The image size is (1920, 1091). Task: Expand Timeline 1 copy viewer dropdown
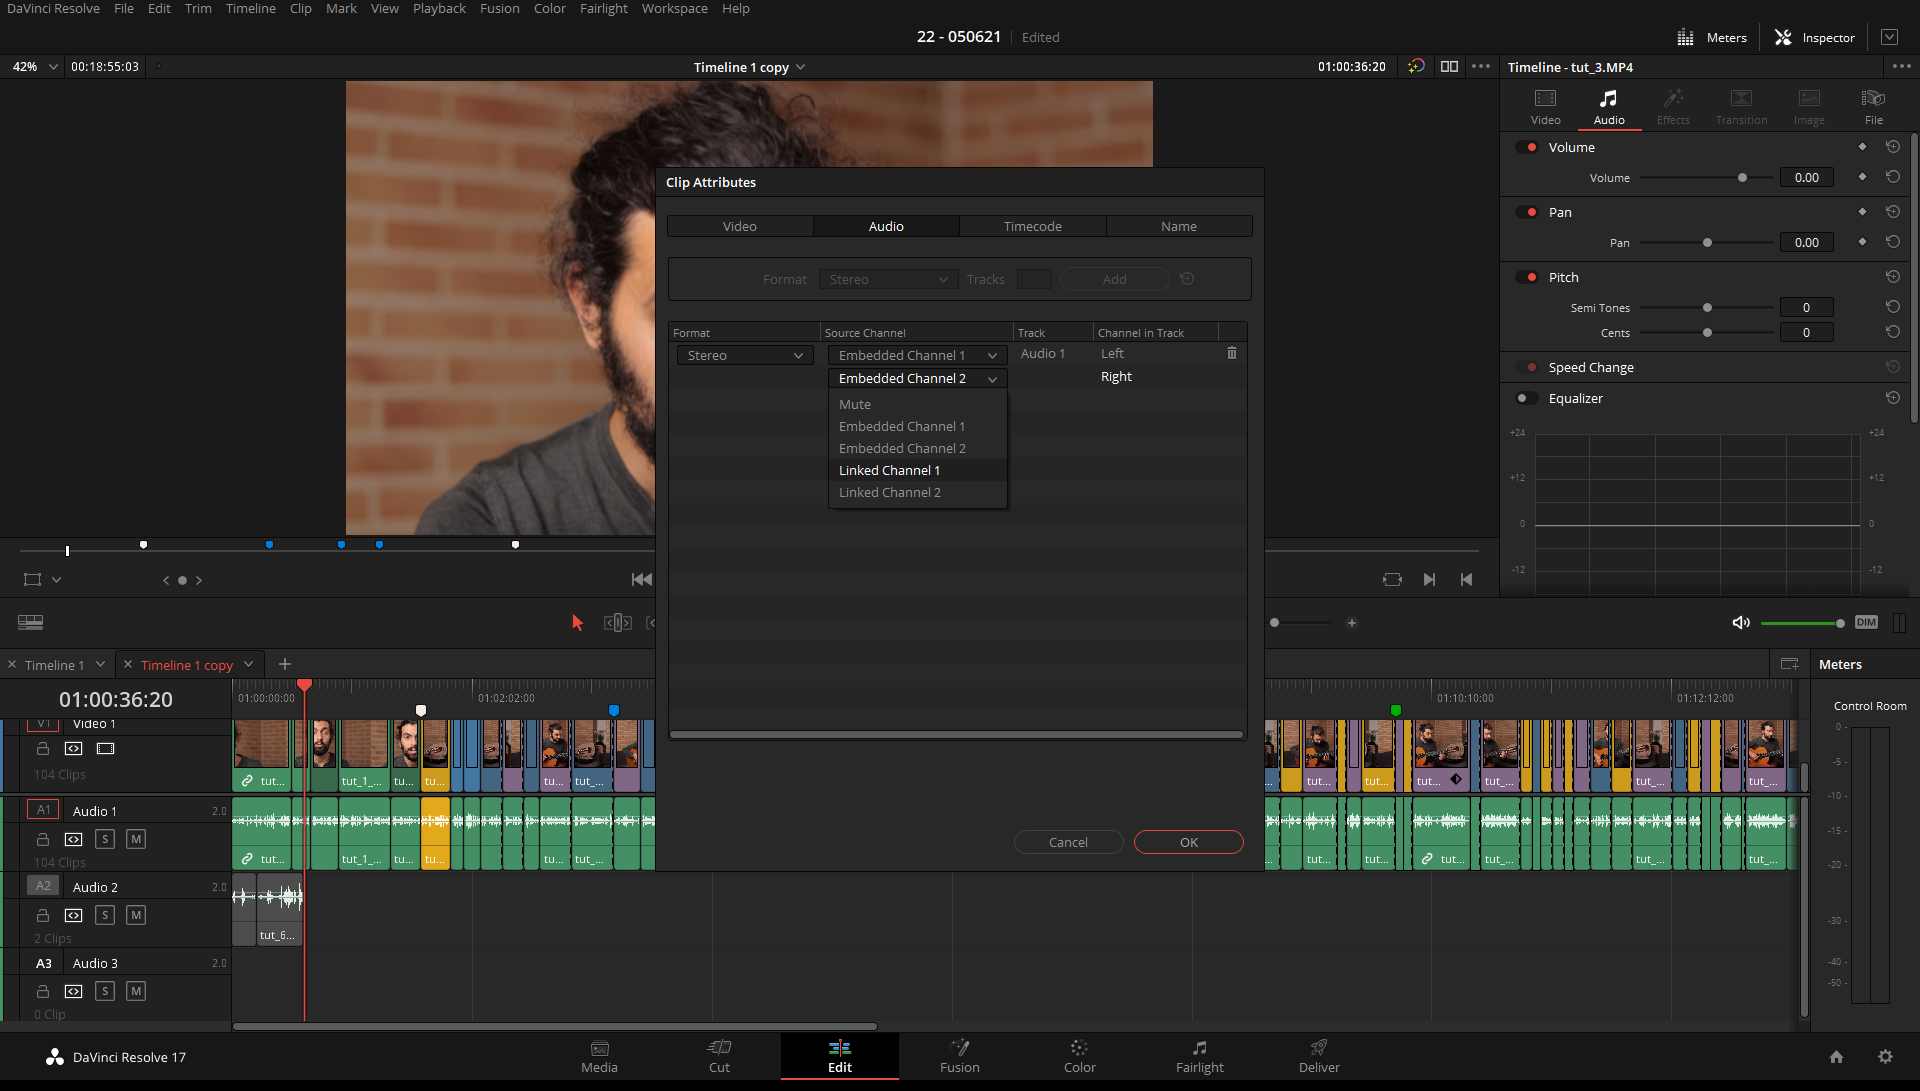click(800, 67)
